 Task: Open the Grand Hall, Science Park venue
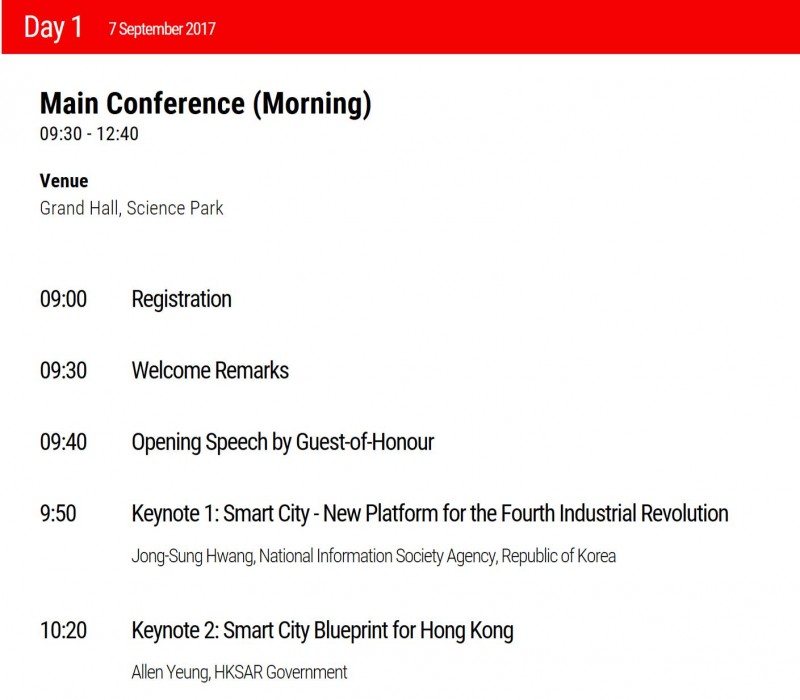tap(131, 208)
